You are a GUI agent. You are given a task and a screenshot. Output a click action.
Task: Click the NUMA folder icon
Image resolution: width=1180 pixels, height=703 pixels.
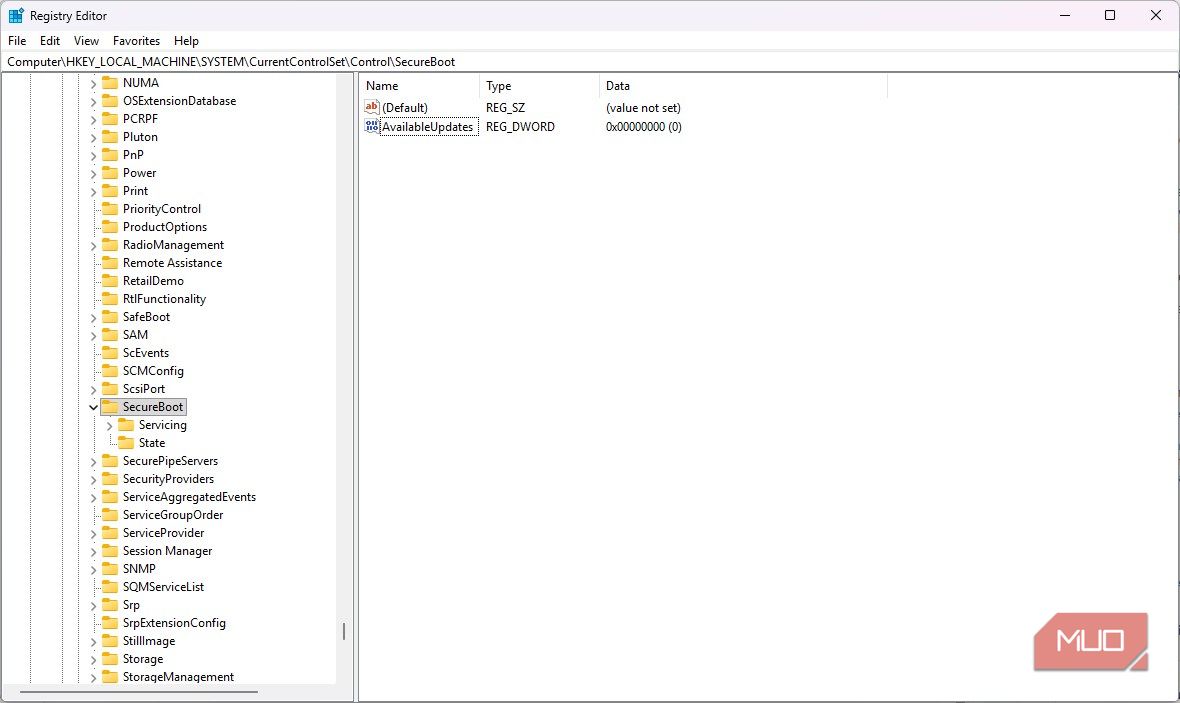coord(110,82)
